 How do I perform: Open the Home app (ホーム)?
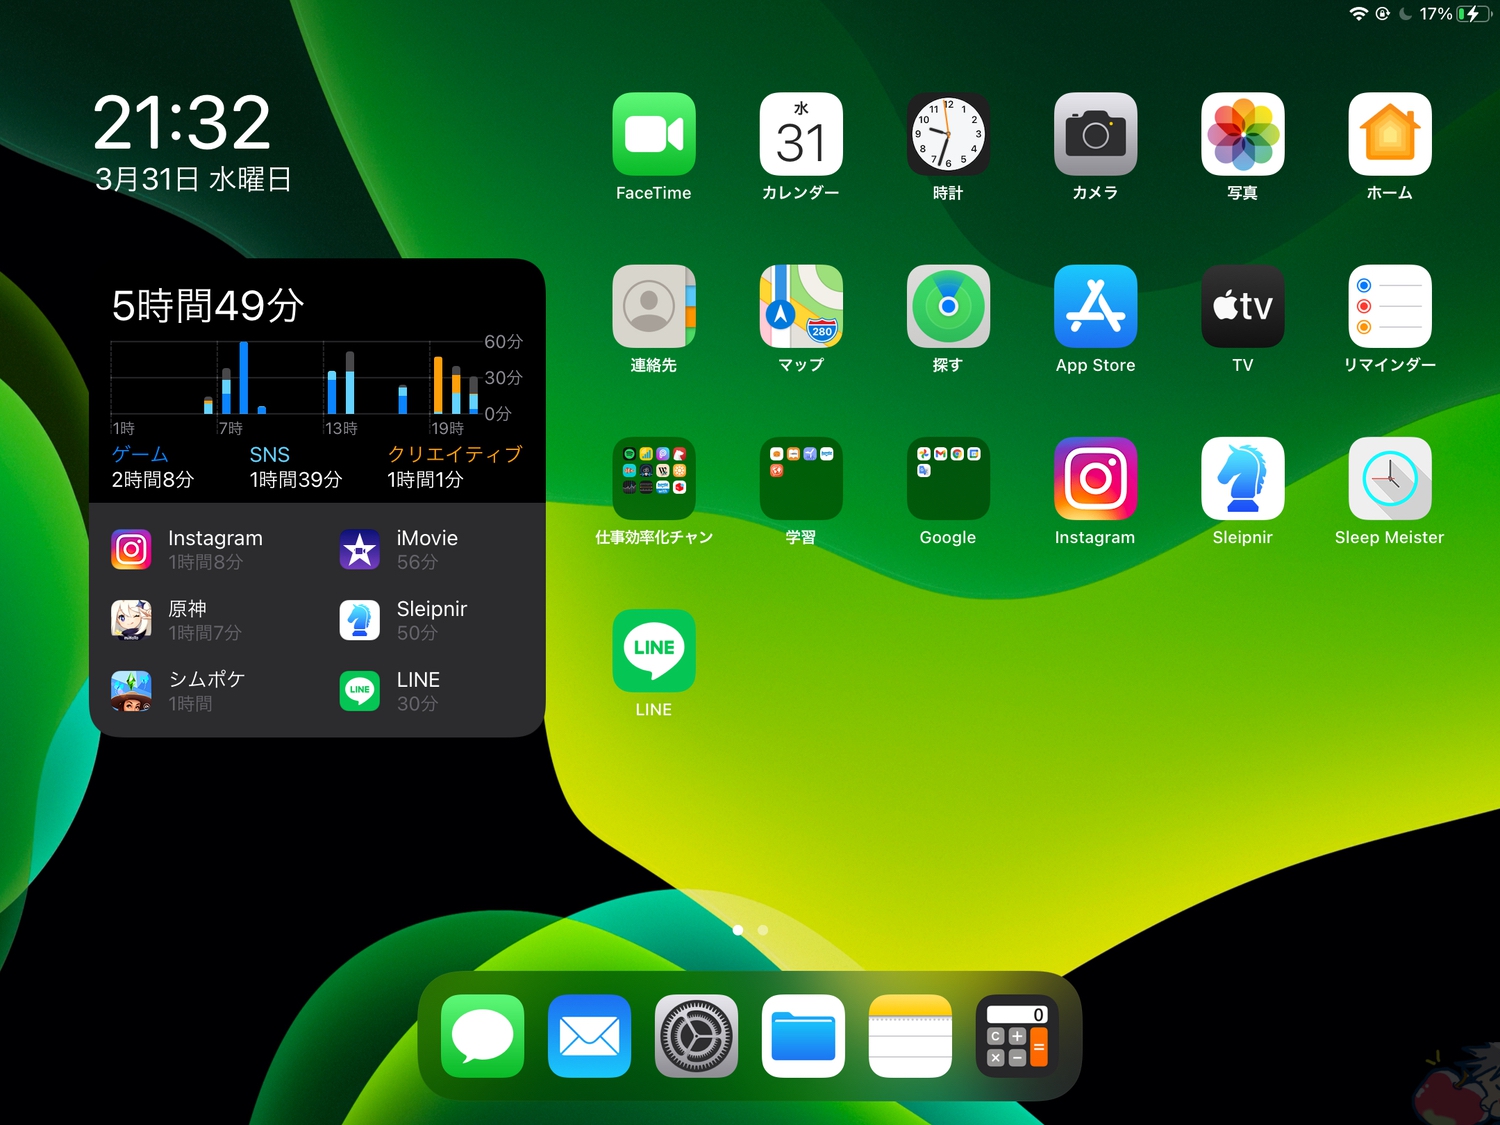point(1390,134)
